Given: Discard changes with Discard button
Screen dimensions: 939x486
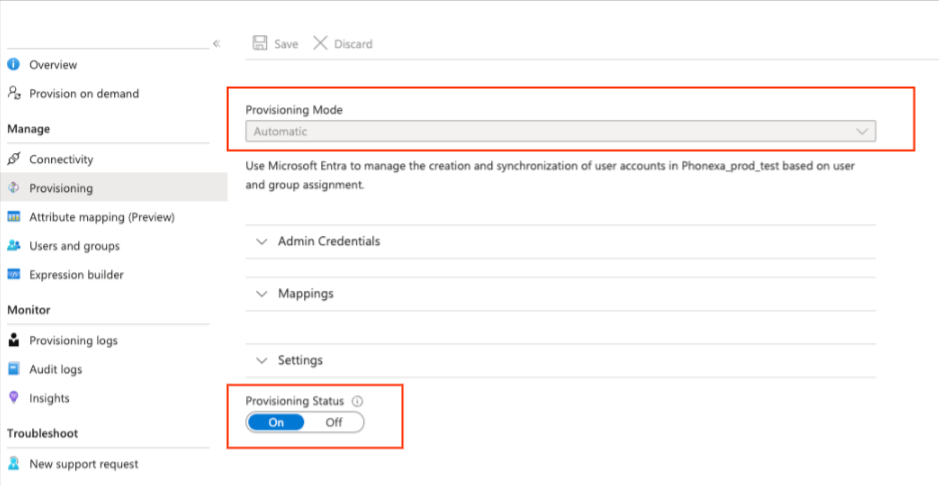Looking at the screenshot, I should click(343, 44).
